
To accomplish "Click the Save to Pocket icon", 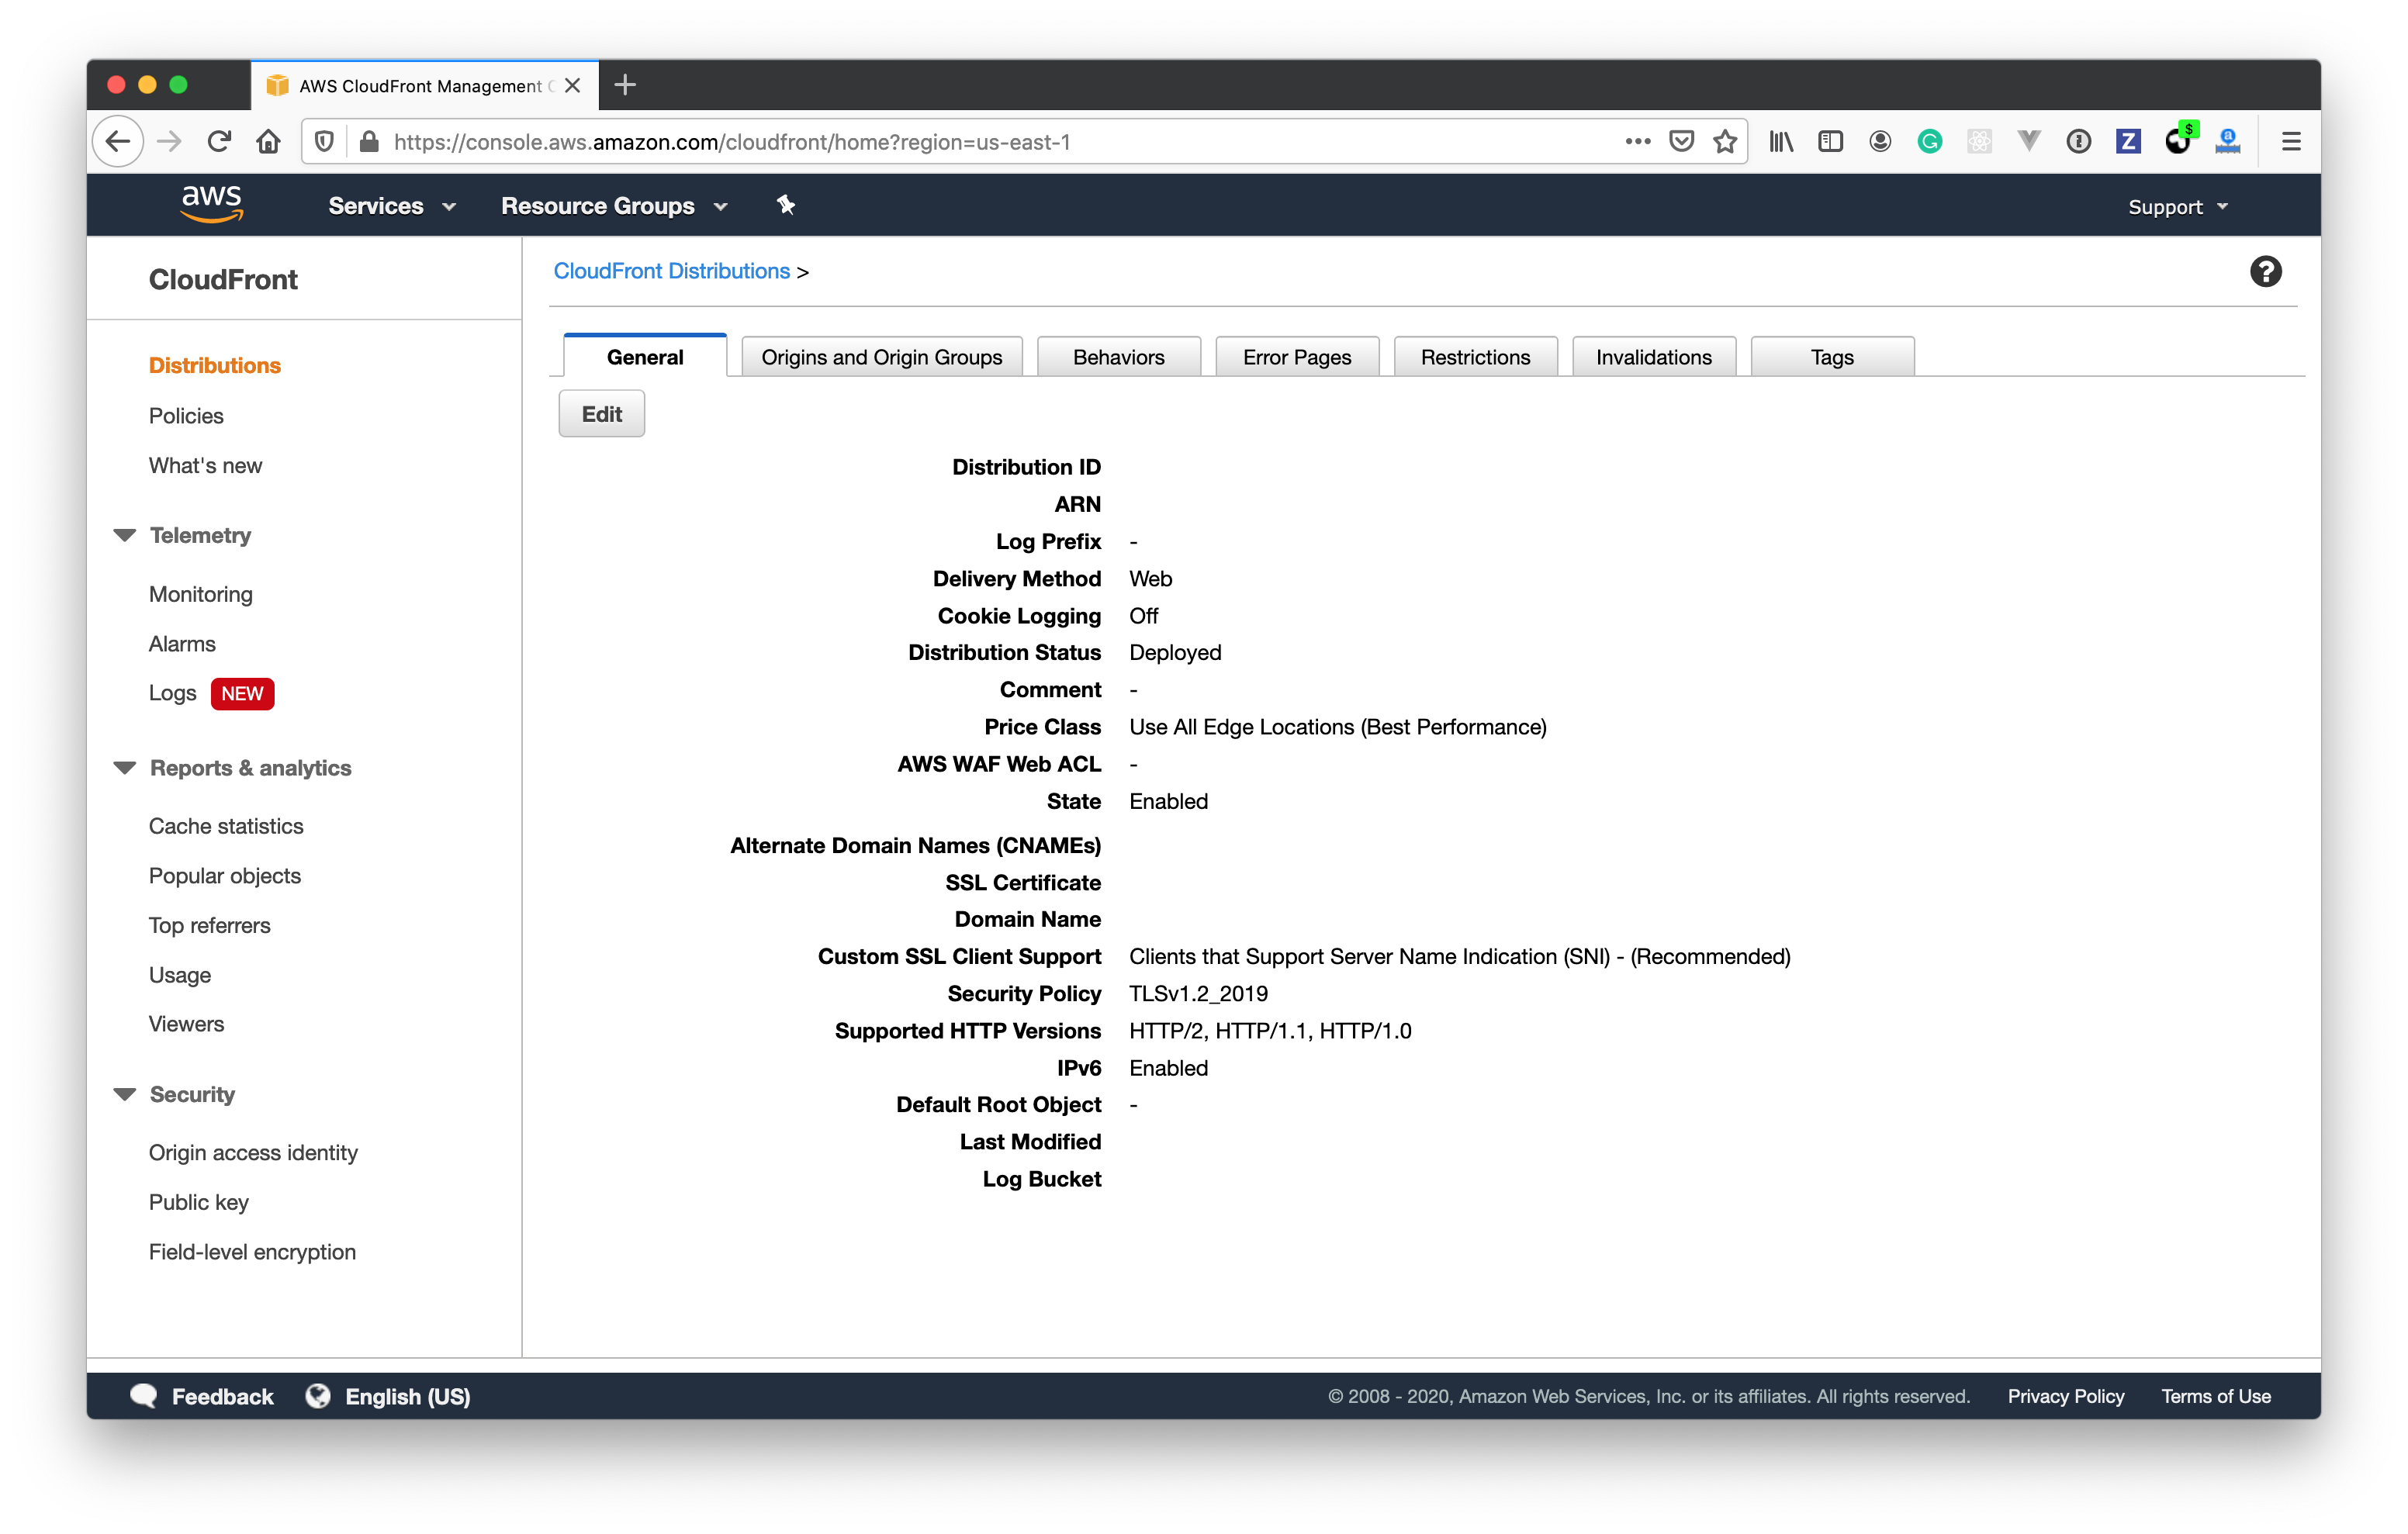I will click(1681, 142).
